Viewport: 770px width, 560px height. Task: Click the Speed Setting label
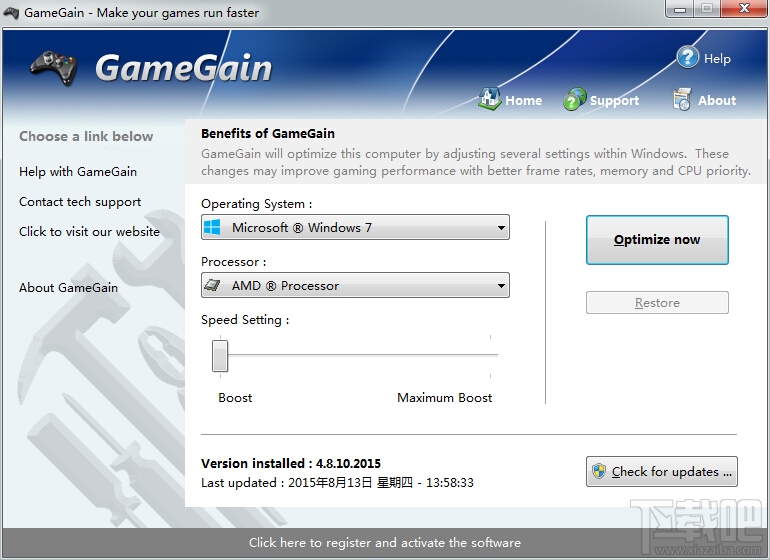(245, 320)
